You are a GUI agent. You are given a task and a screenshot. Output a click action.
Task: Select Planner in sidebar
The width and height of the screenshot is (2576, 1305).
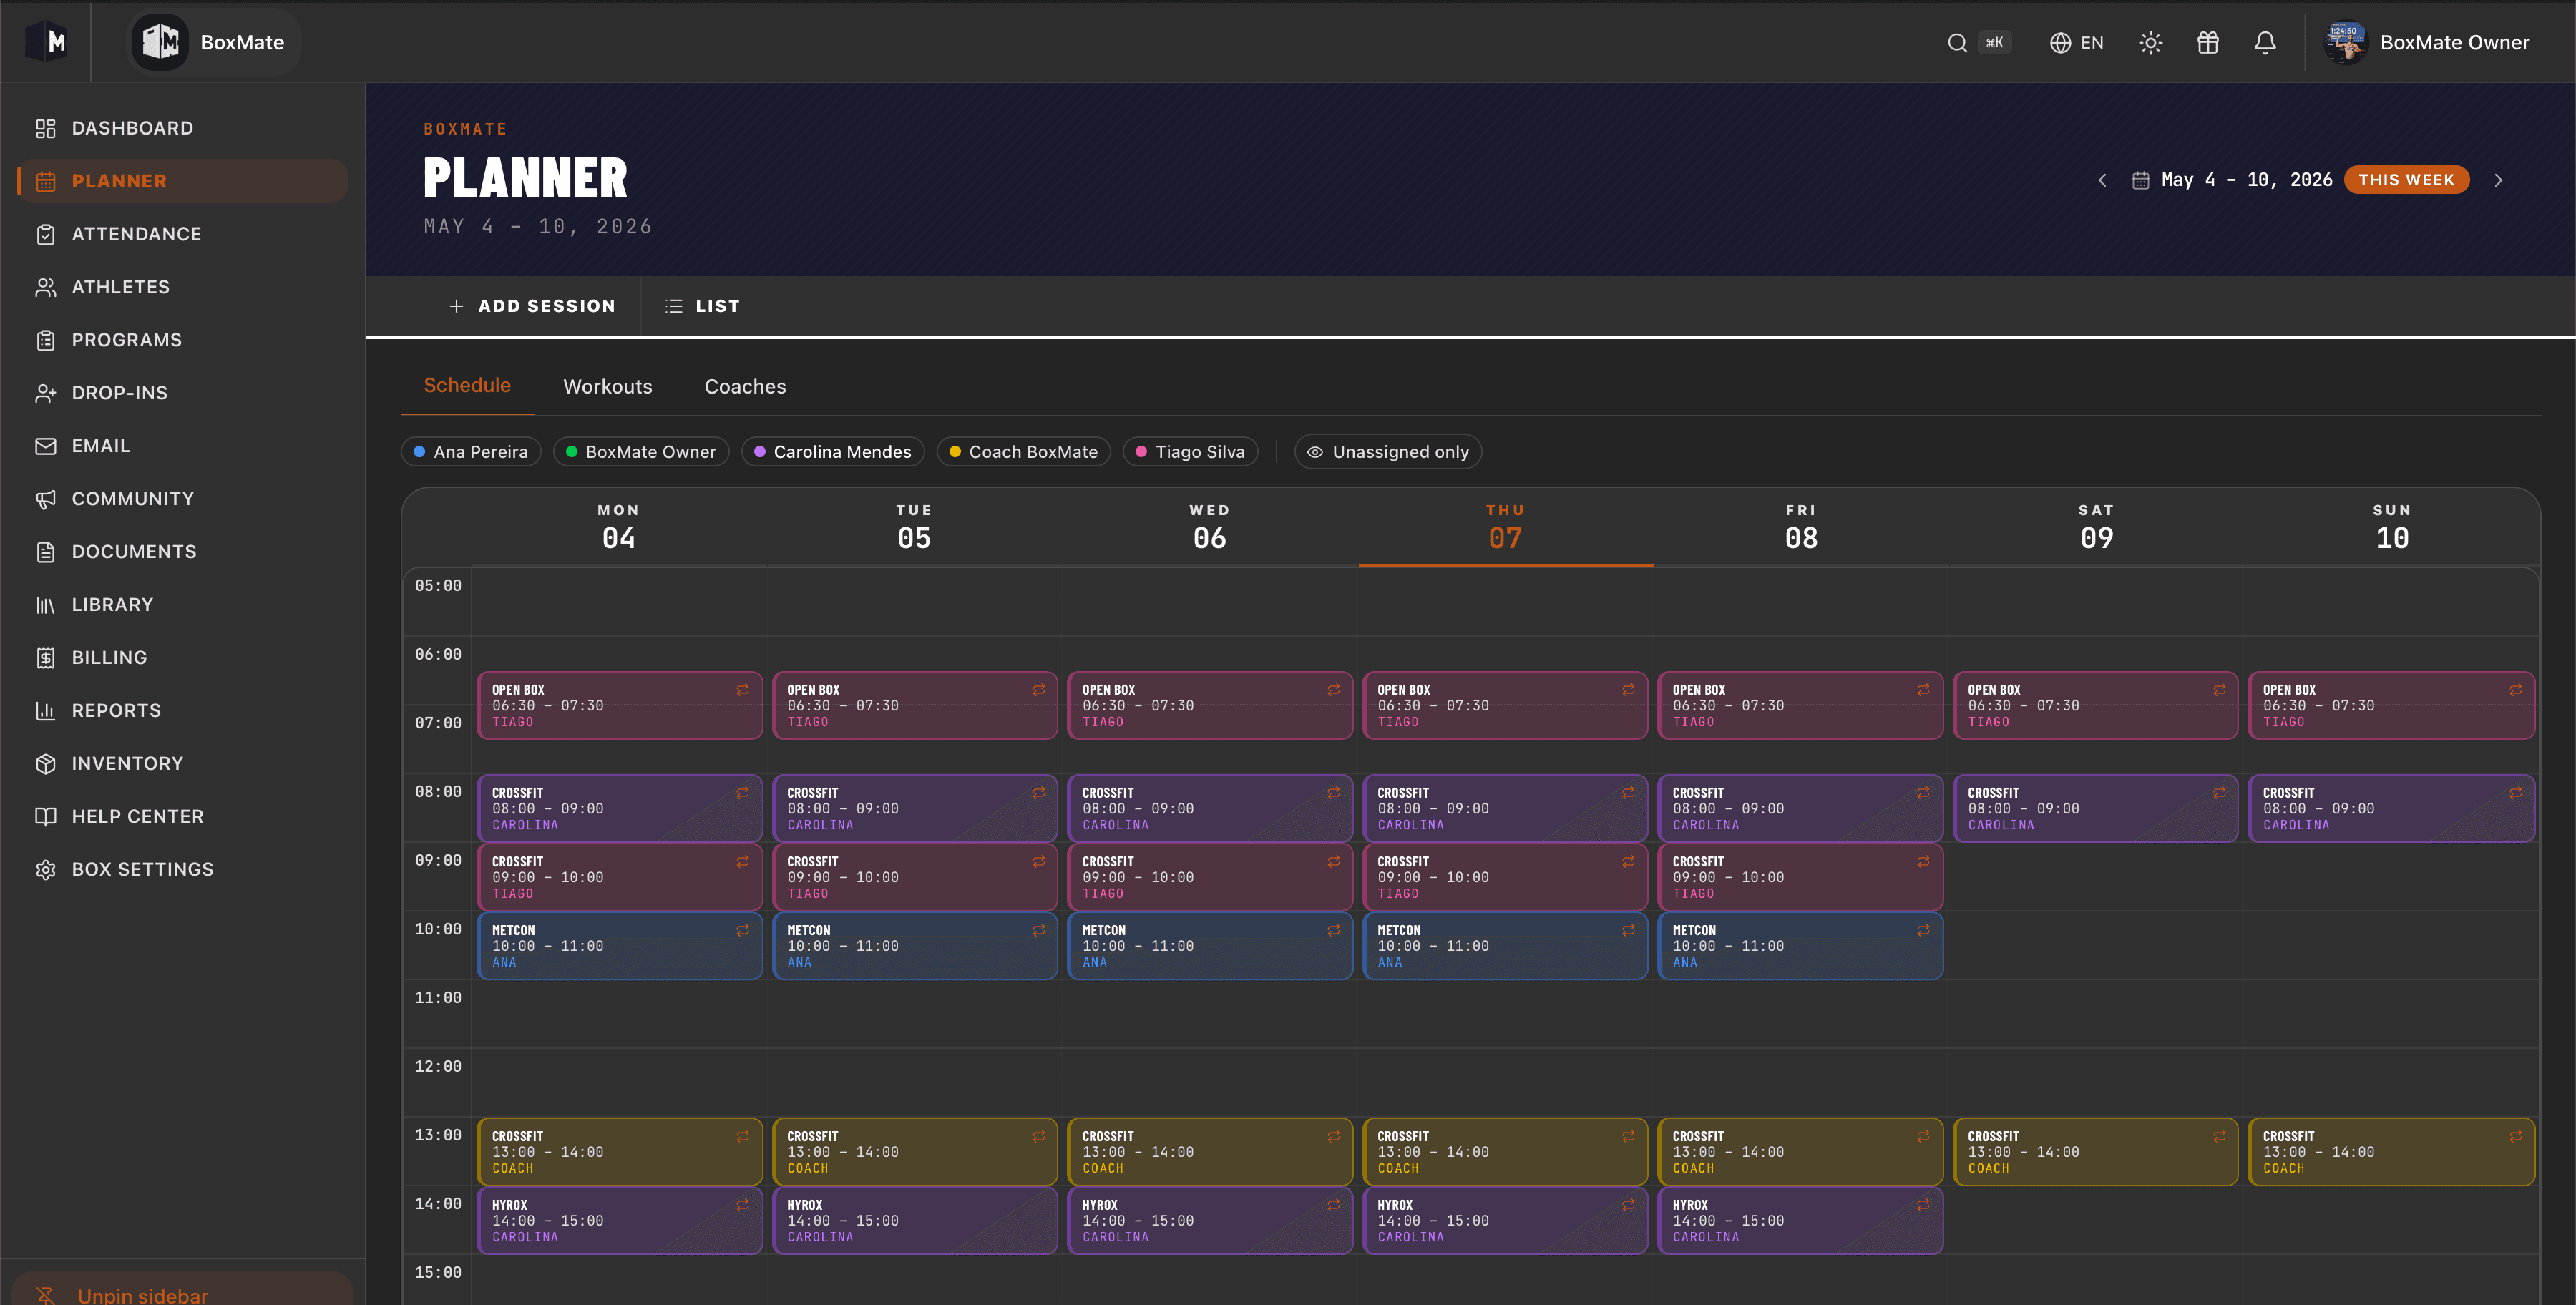click(182, 181)
